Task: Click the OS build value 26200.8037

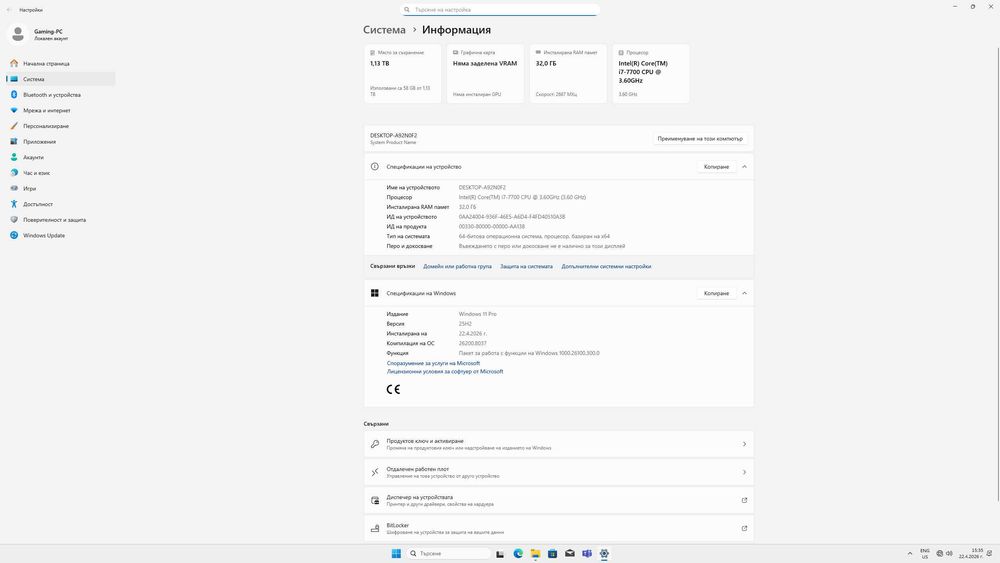Action: (473, 343)
